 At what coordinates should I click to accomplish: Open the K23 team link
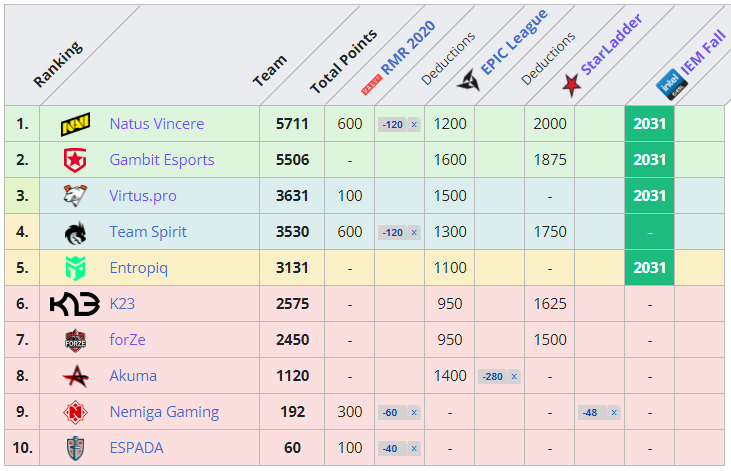pos(122,304)
